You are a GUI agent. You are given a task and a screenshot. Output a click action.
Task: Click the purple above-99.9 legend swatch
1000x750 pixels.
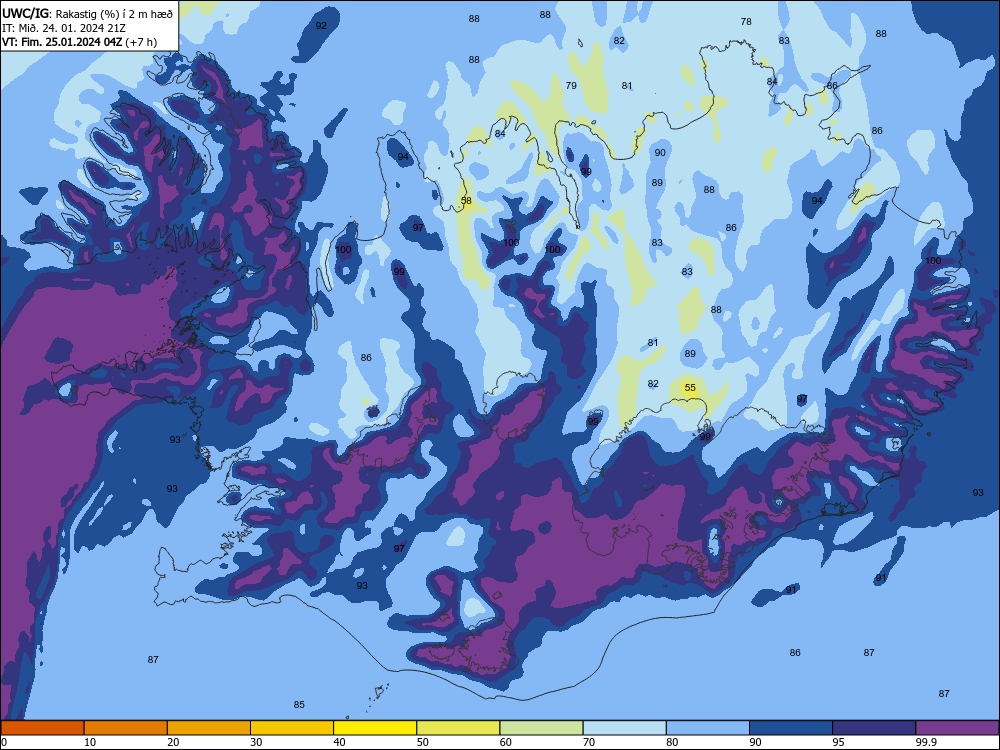[x=957, y=728]
